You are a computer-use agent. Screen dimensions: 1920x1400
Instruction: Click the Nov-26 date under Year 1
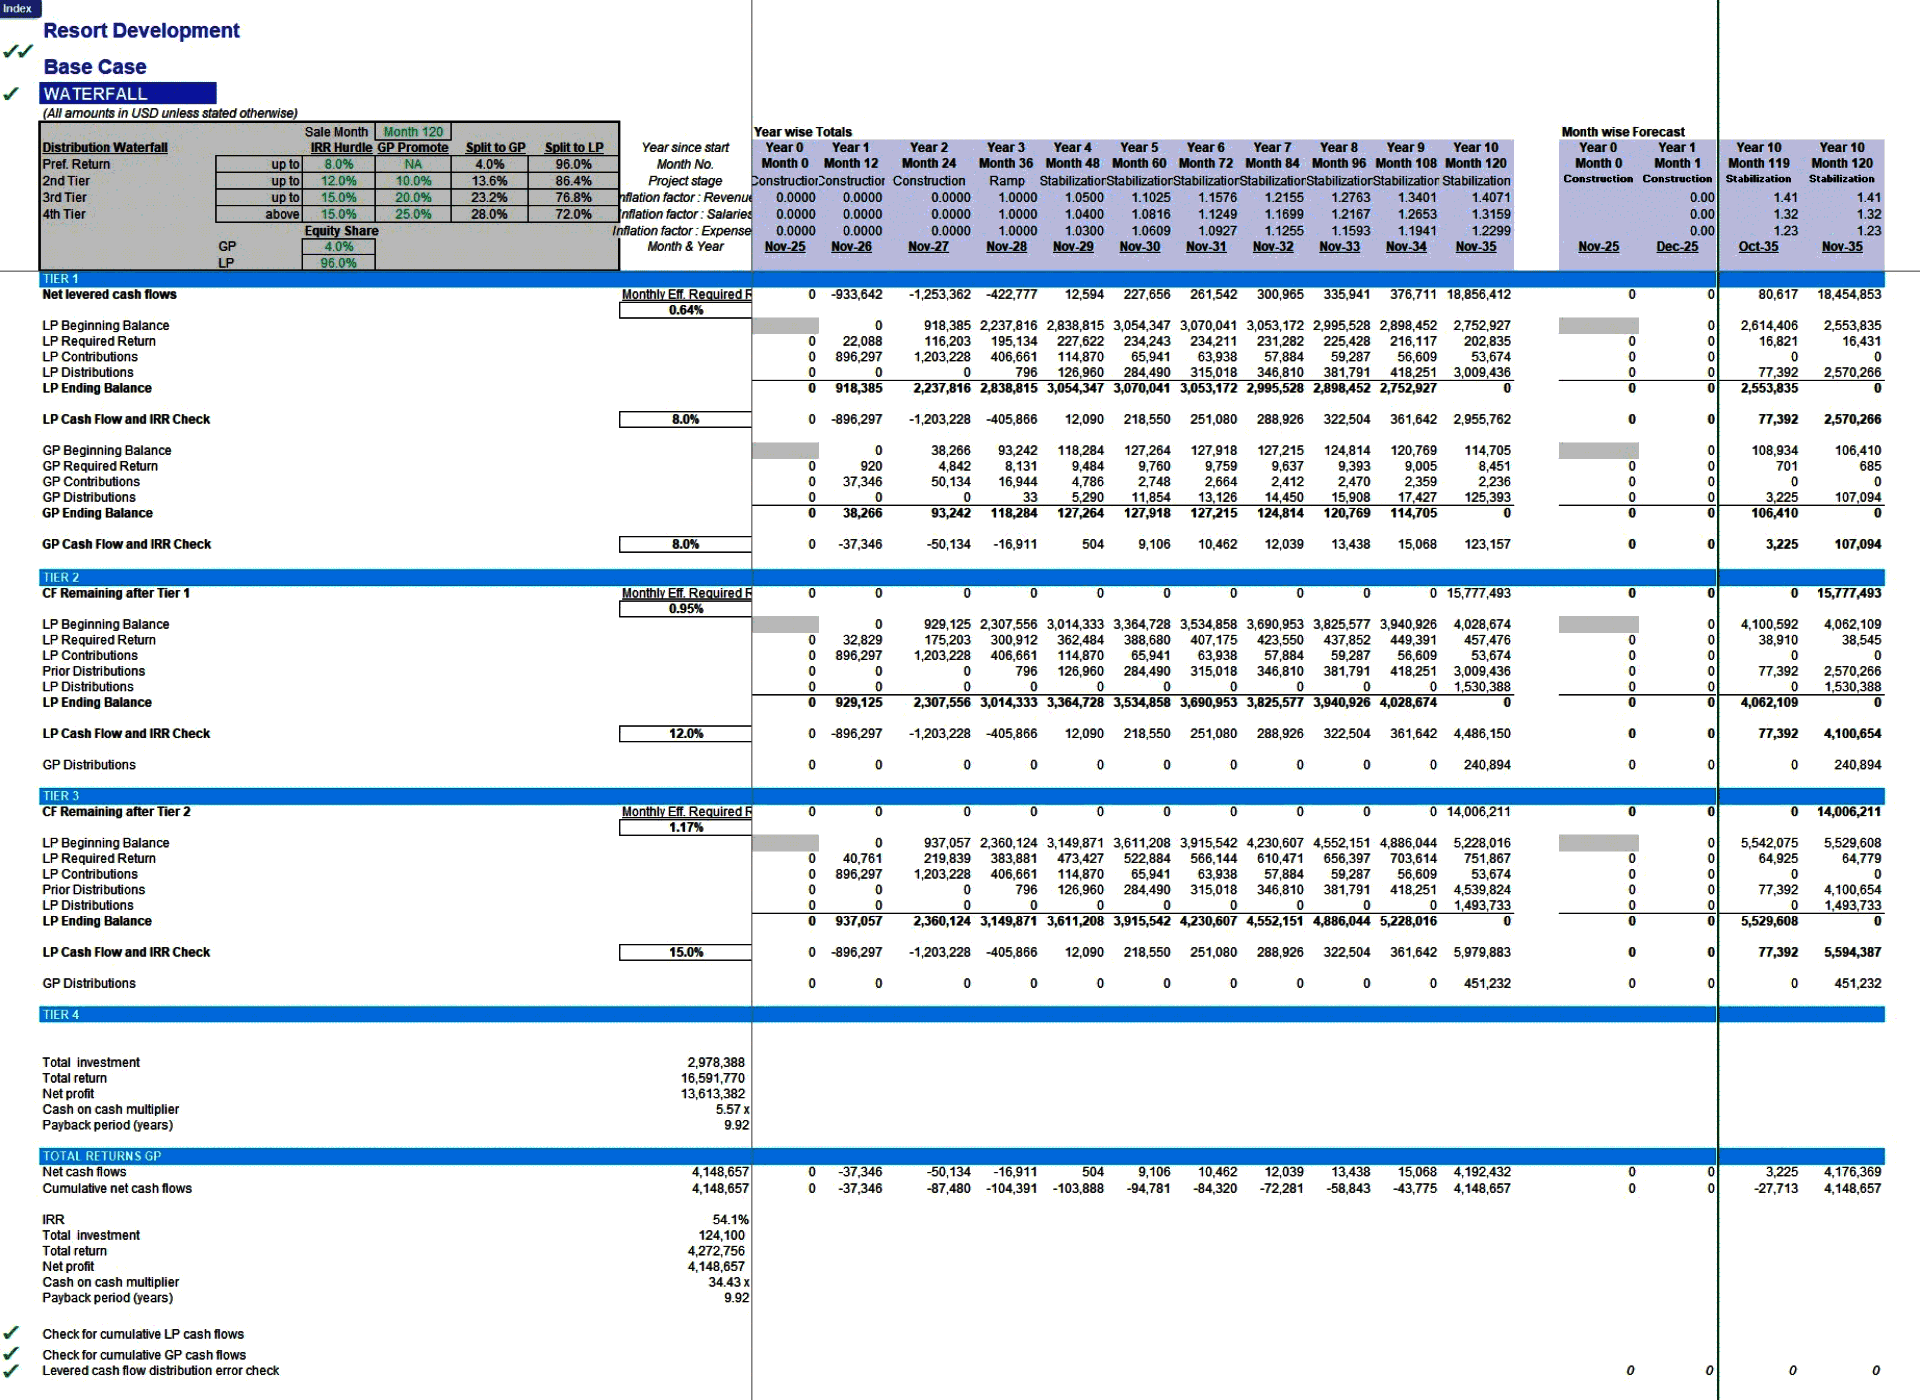click(851, 247)
